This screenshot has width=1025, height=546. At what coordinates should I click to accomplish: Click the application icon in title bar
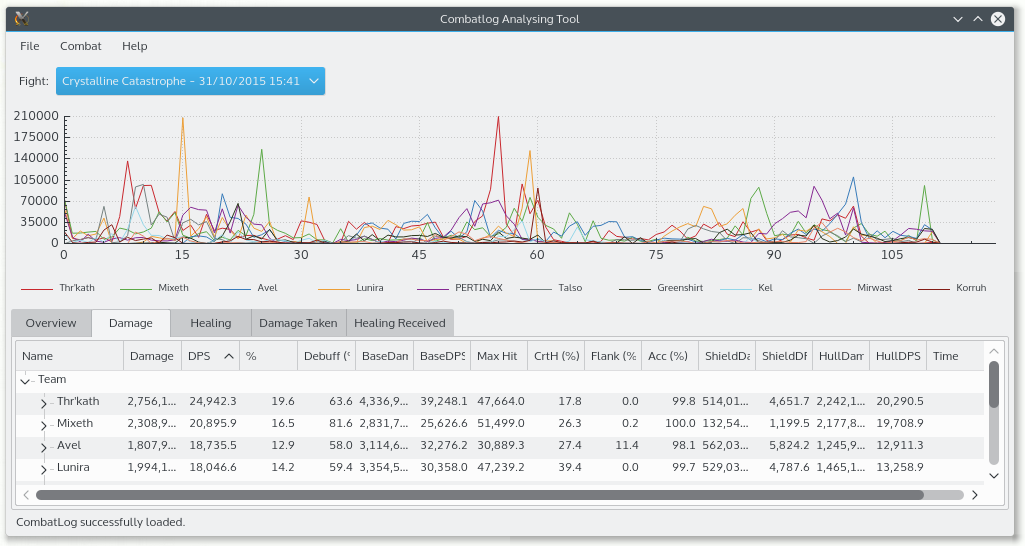click(22, 18)
